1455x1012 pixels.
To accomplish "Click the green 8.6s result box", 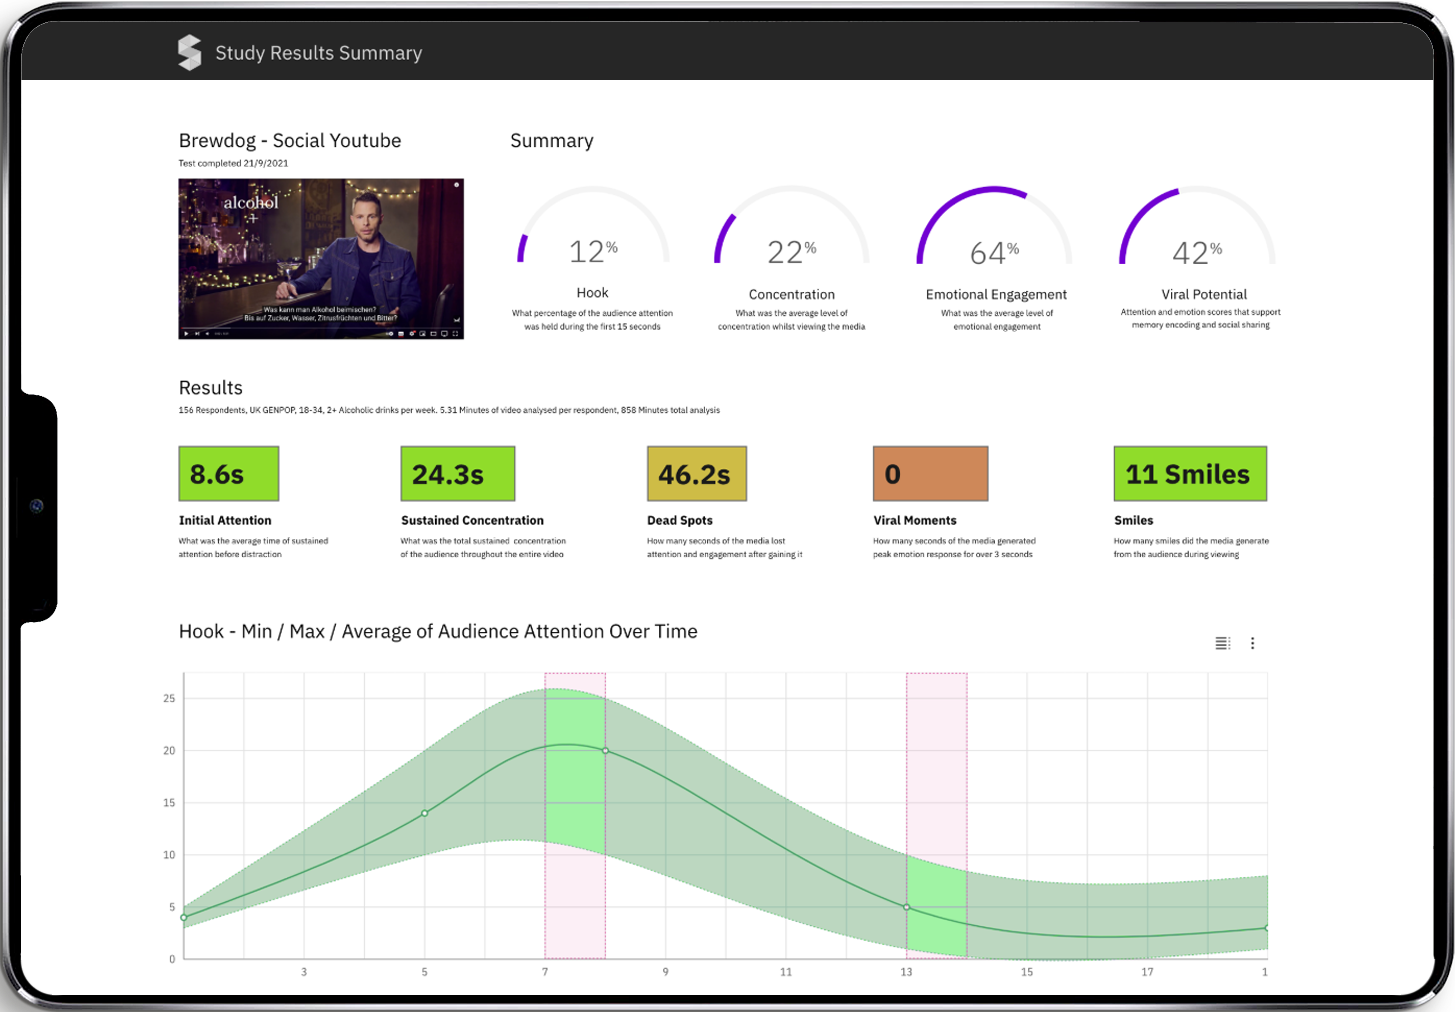I will point(229,474).
